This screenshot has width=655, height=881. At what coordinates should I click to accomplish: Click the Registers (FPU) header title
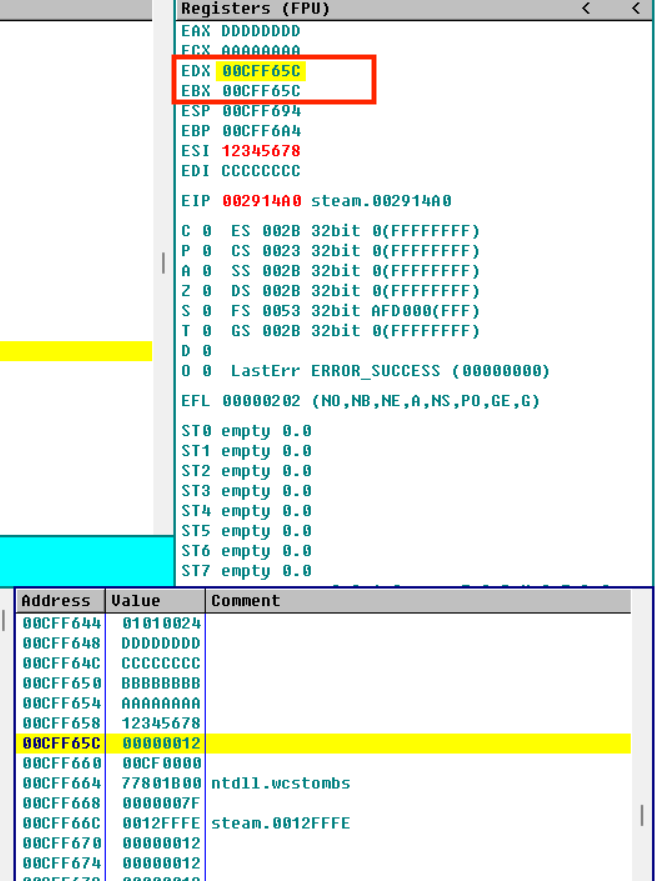tap(255, 9)
